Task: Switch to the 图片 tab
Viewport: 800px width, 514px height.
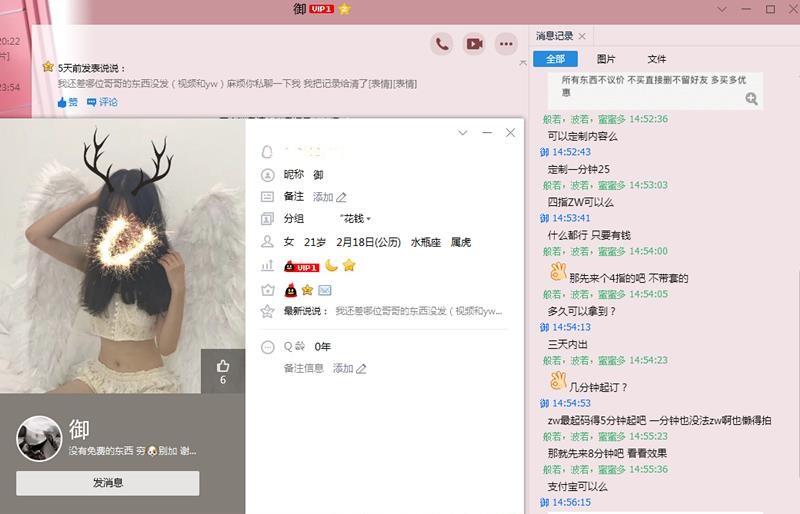Action: 606,59
